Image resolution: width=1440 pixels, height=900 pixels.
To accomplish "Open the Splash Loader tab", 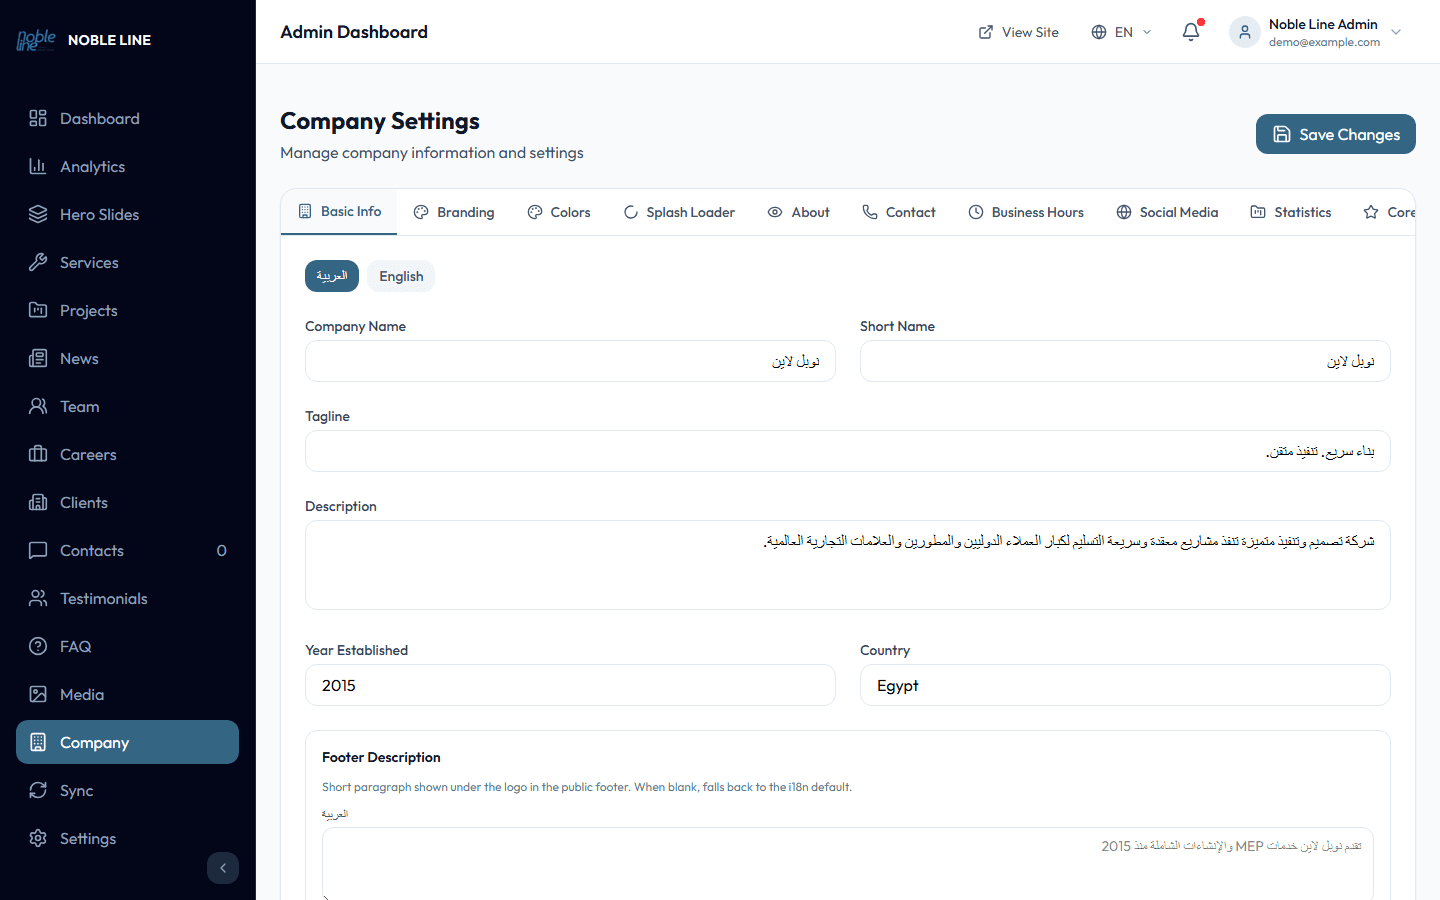I will 679,212.
